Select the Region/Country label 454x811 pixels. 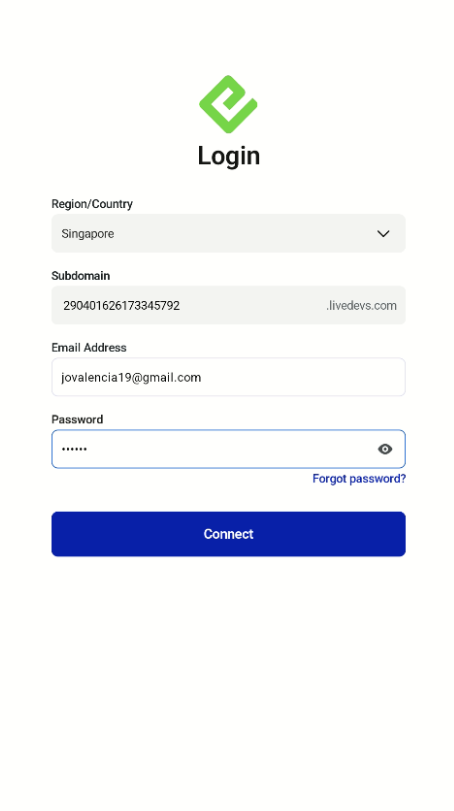point(92,204)
